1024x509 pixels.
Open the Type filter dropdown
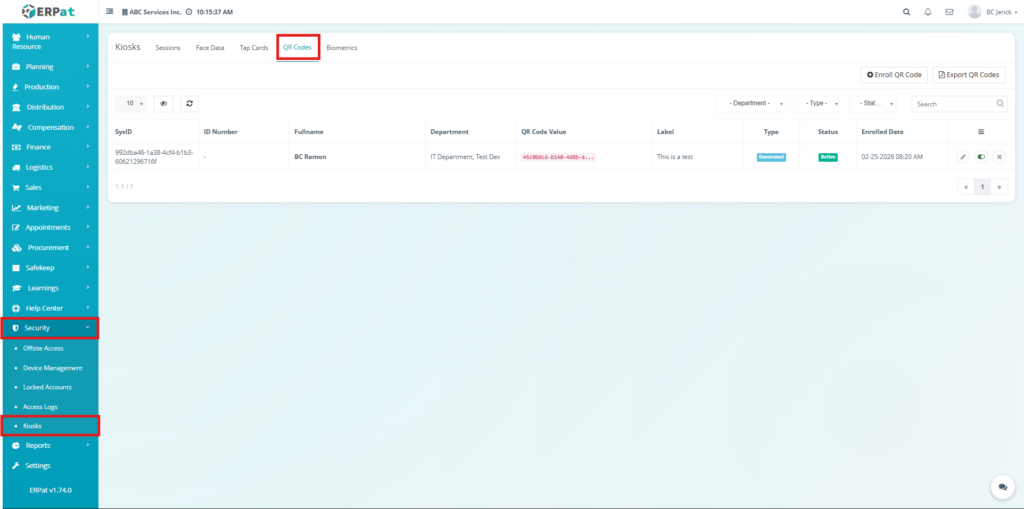tap(821, 103)
